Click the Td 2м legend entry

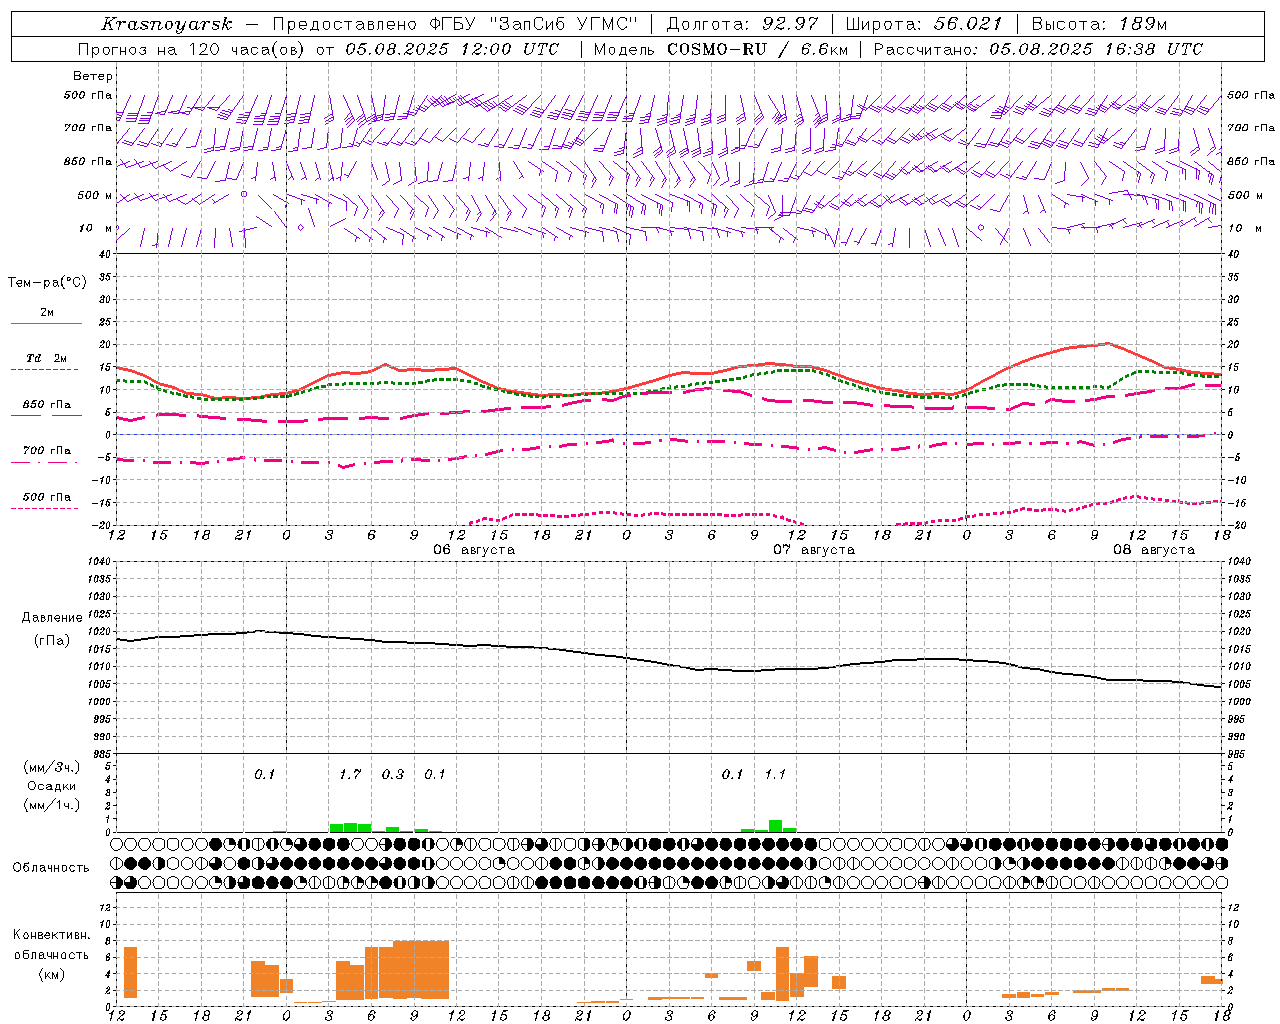(x=46, y=358)
